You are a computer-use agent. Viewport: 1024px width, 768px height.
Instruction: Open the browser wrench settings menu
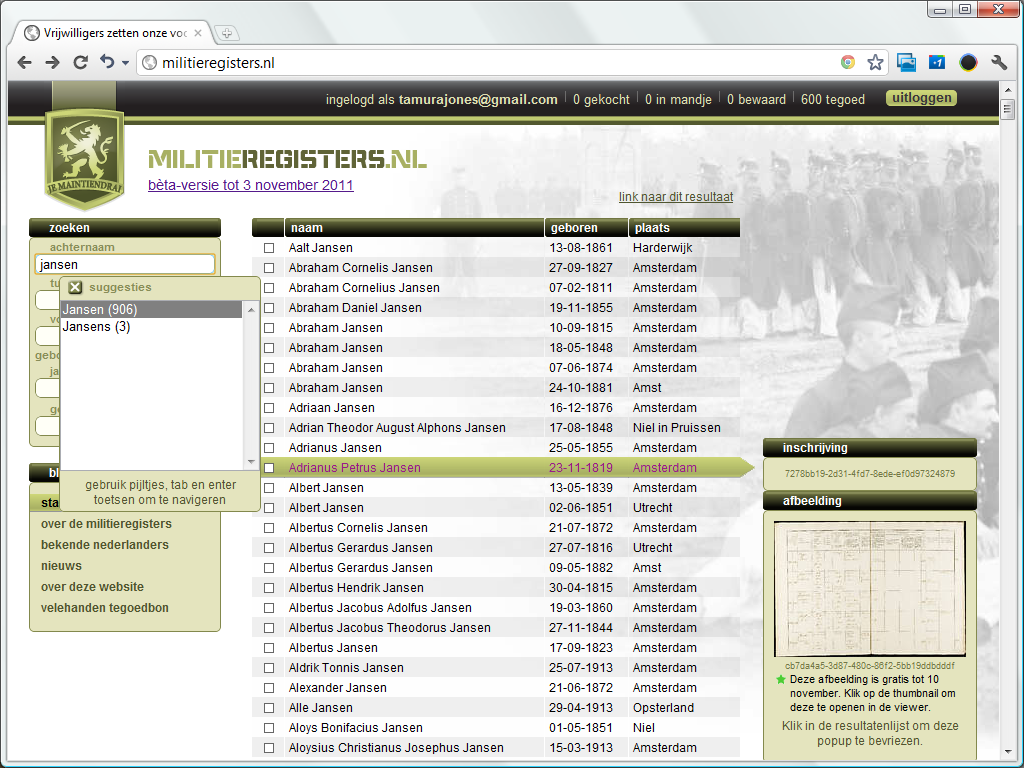(x=999, y=62)
